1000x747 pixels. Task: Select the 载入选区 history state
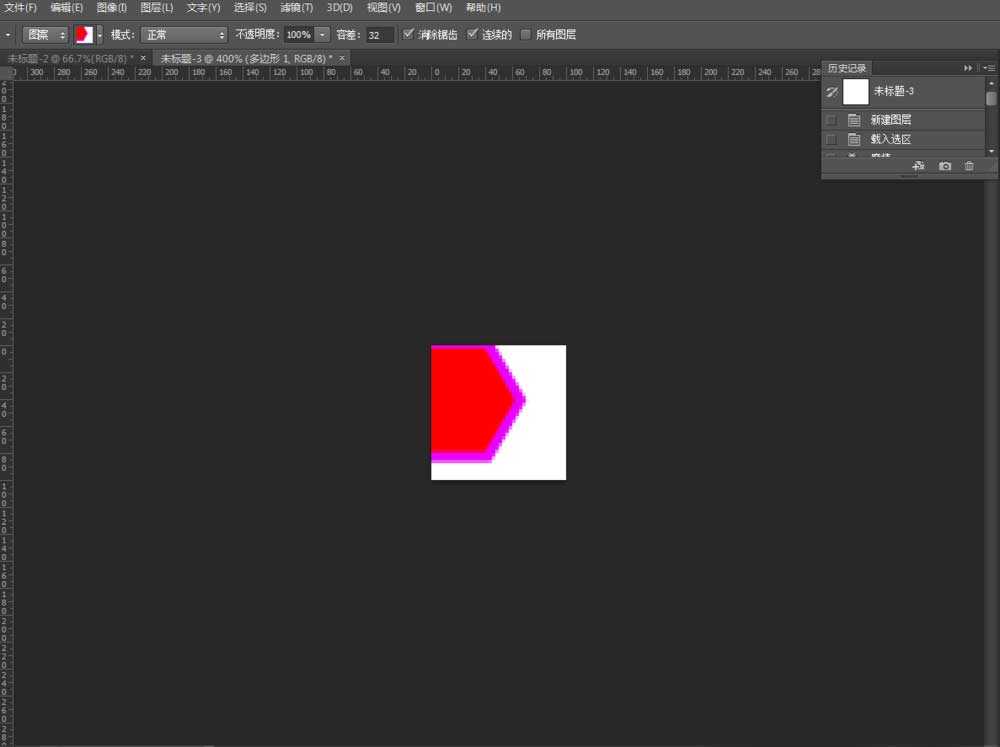coord(890,139)
